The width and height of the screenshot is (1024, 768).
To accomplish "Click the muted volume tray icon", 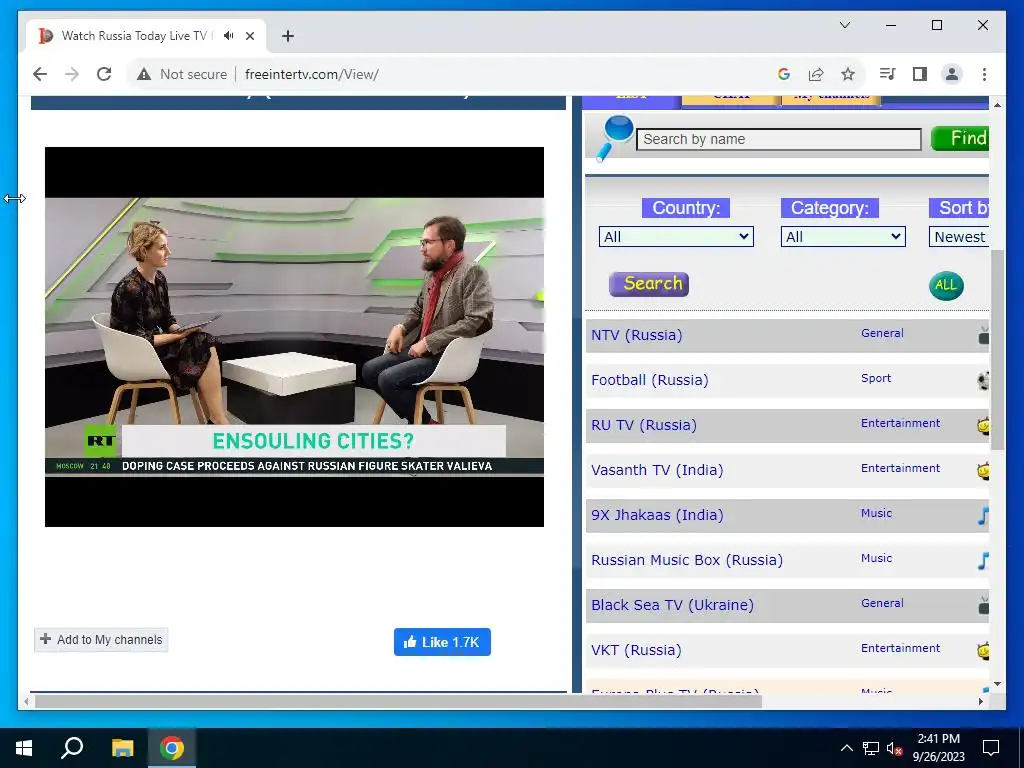I will (895, 748).
